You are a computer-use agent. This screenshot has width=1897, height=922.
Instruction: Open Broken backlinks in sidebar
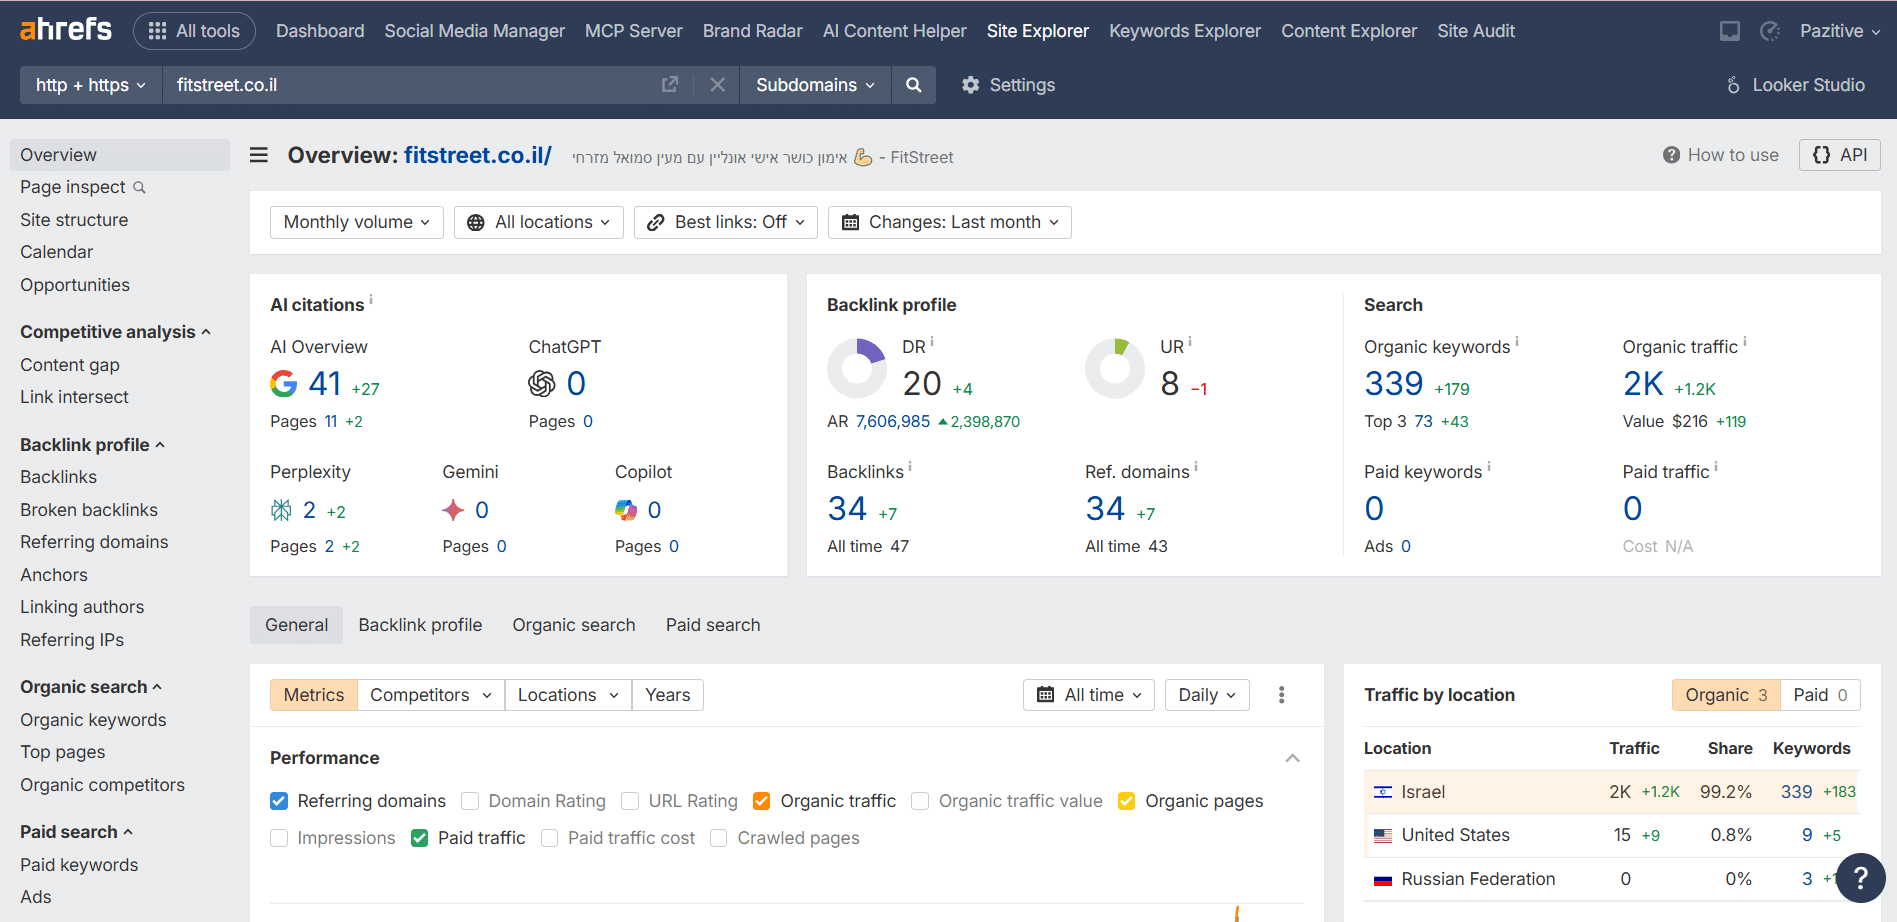click(89, 510)
